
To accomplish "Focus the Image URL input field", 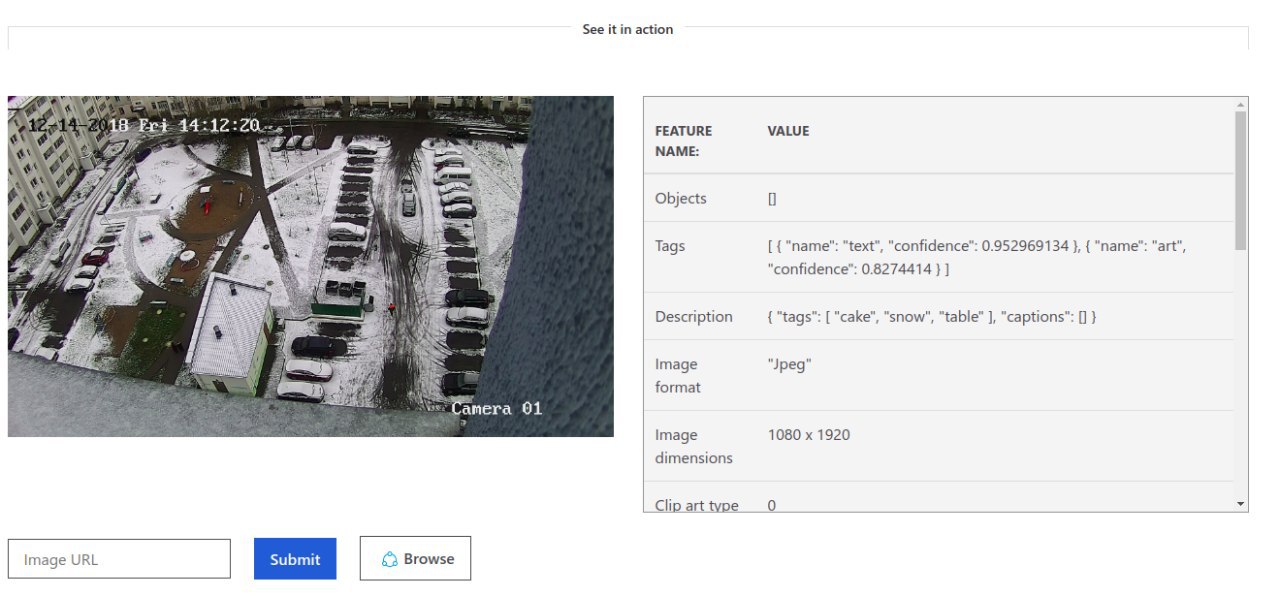I will click(119, 559).
